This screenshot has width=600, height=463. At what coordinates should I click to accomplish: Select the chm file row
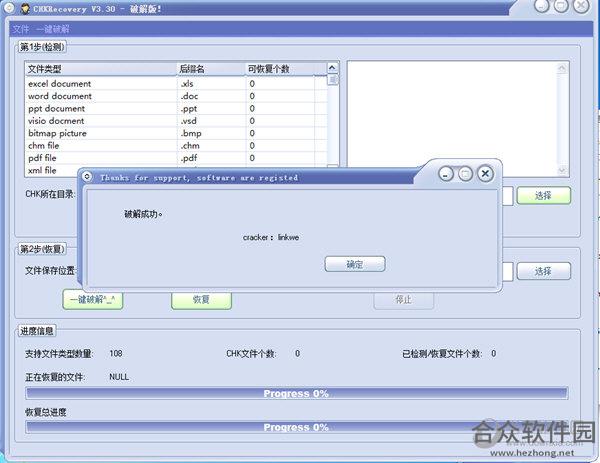176,146
